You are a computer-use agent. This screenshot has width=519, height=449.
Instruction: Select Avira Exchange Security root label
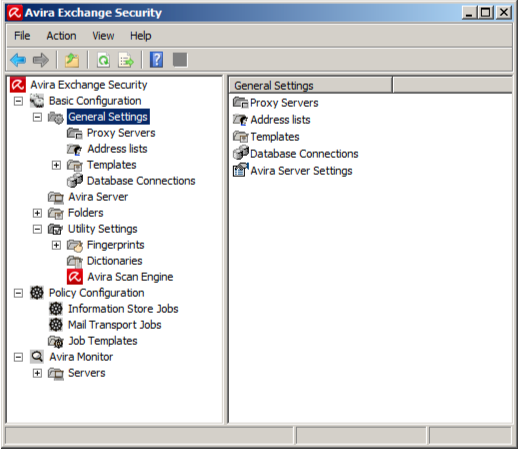(x=89, y=85)
